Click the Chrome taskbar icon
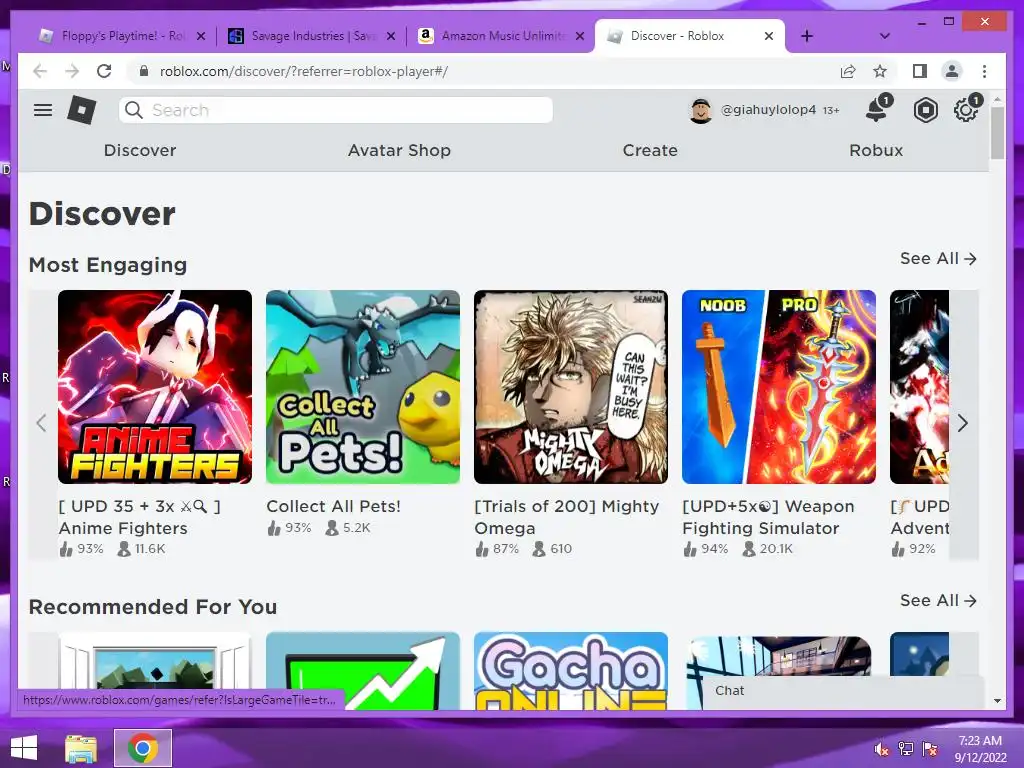Viewport: 1024px width, 768px height. (143, 748)
